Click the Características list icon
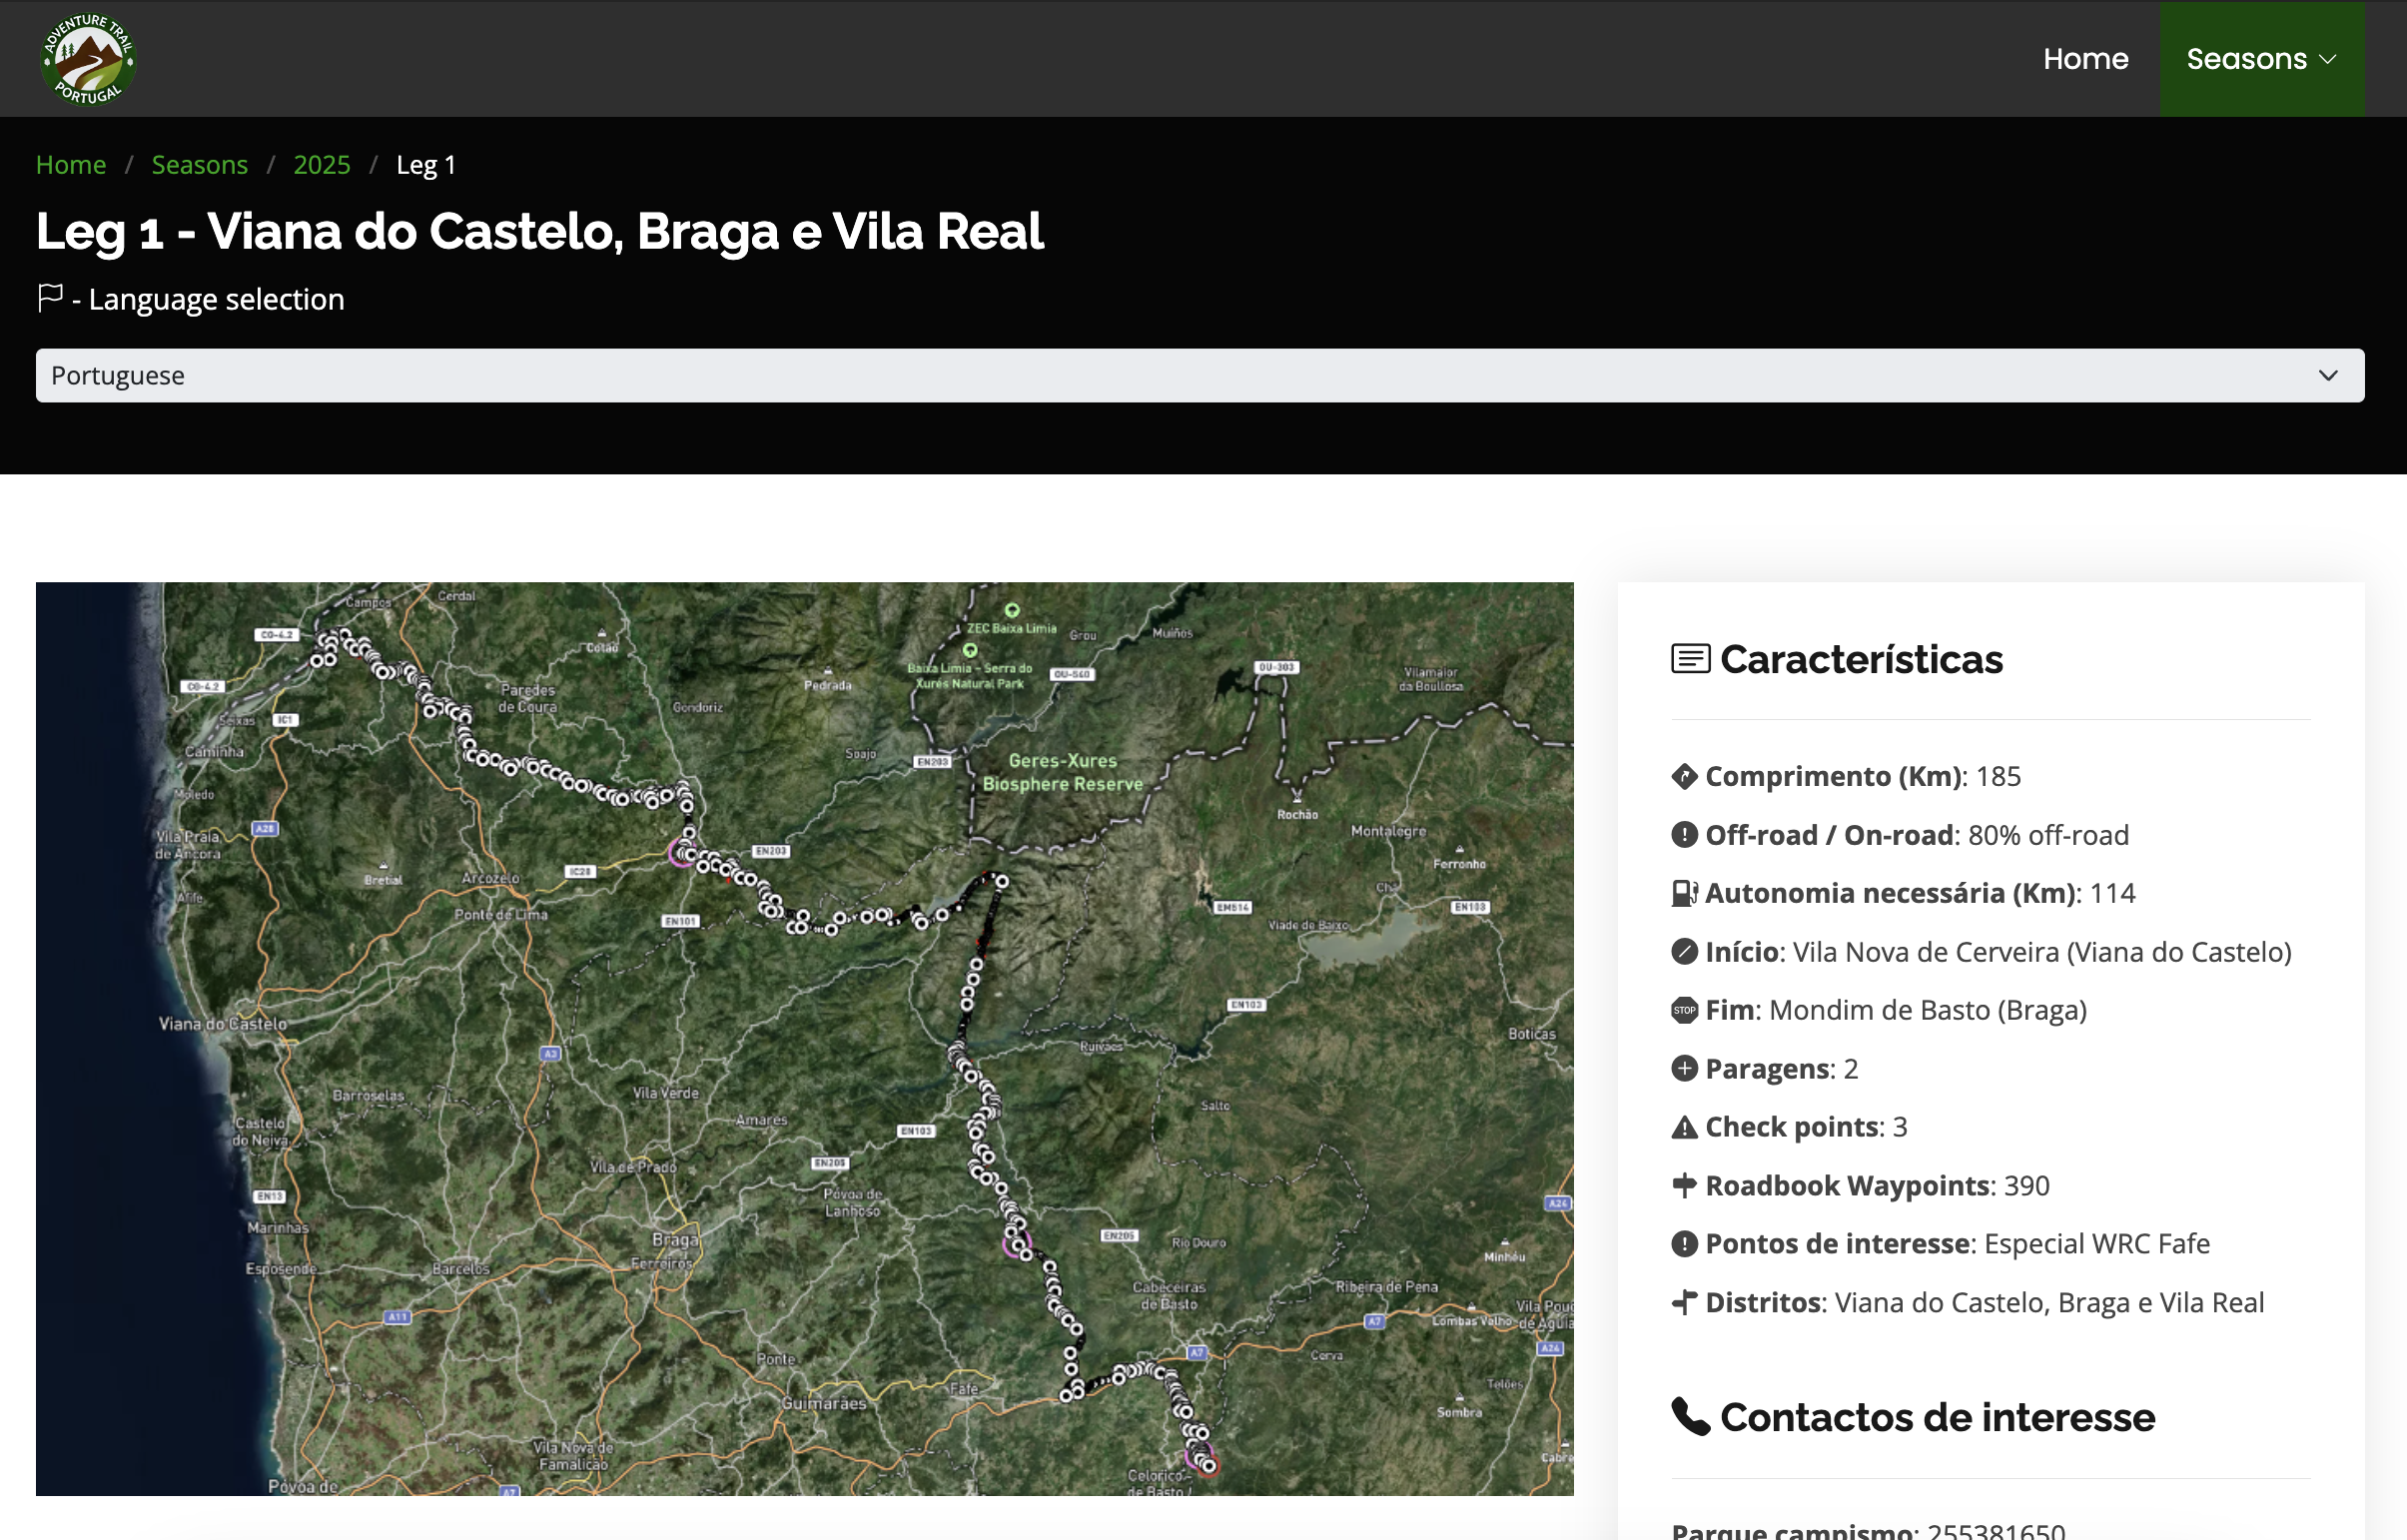This screenshot has width=2407, height=1540. (1690, 659)
